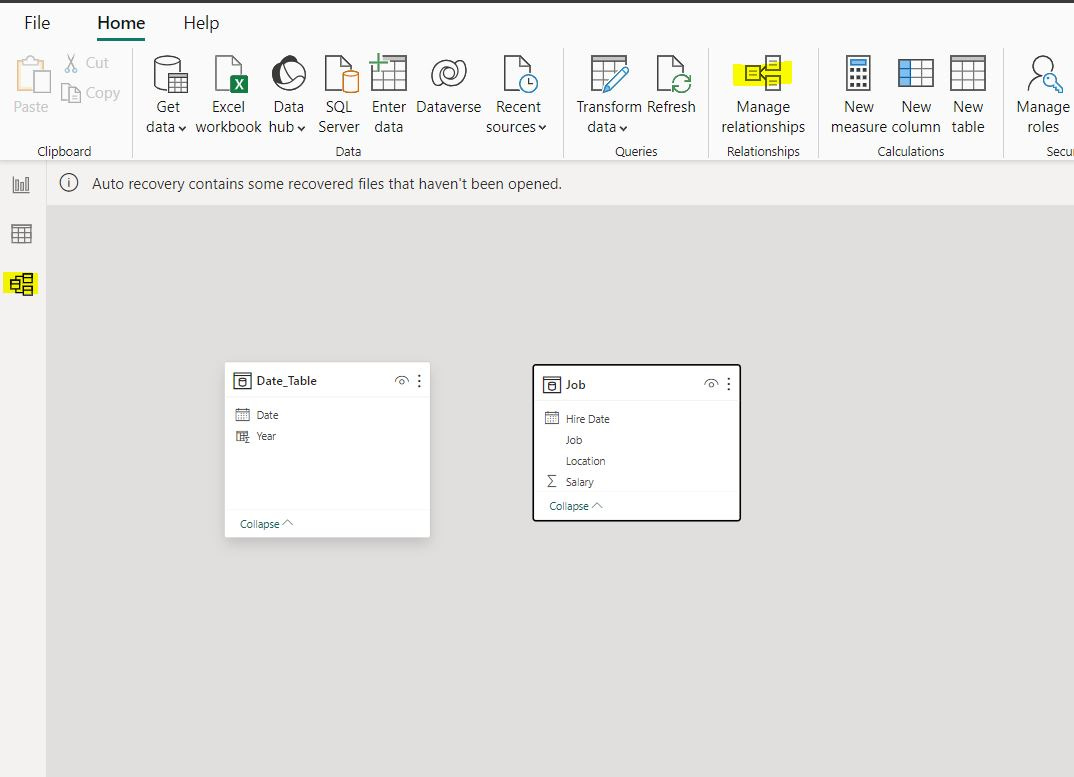Screen dimensions: 1074x777
Task: Expand the Get data dropdown arrow
Action: [182, 128]
